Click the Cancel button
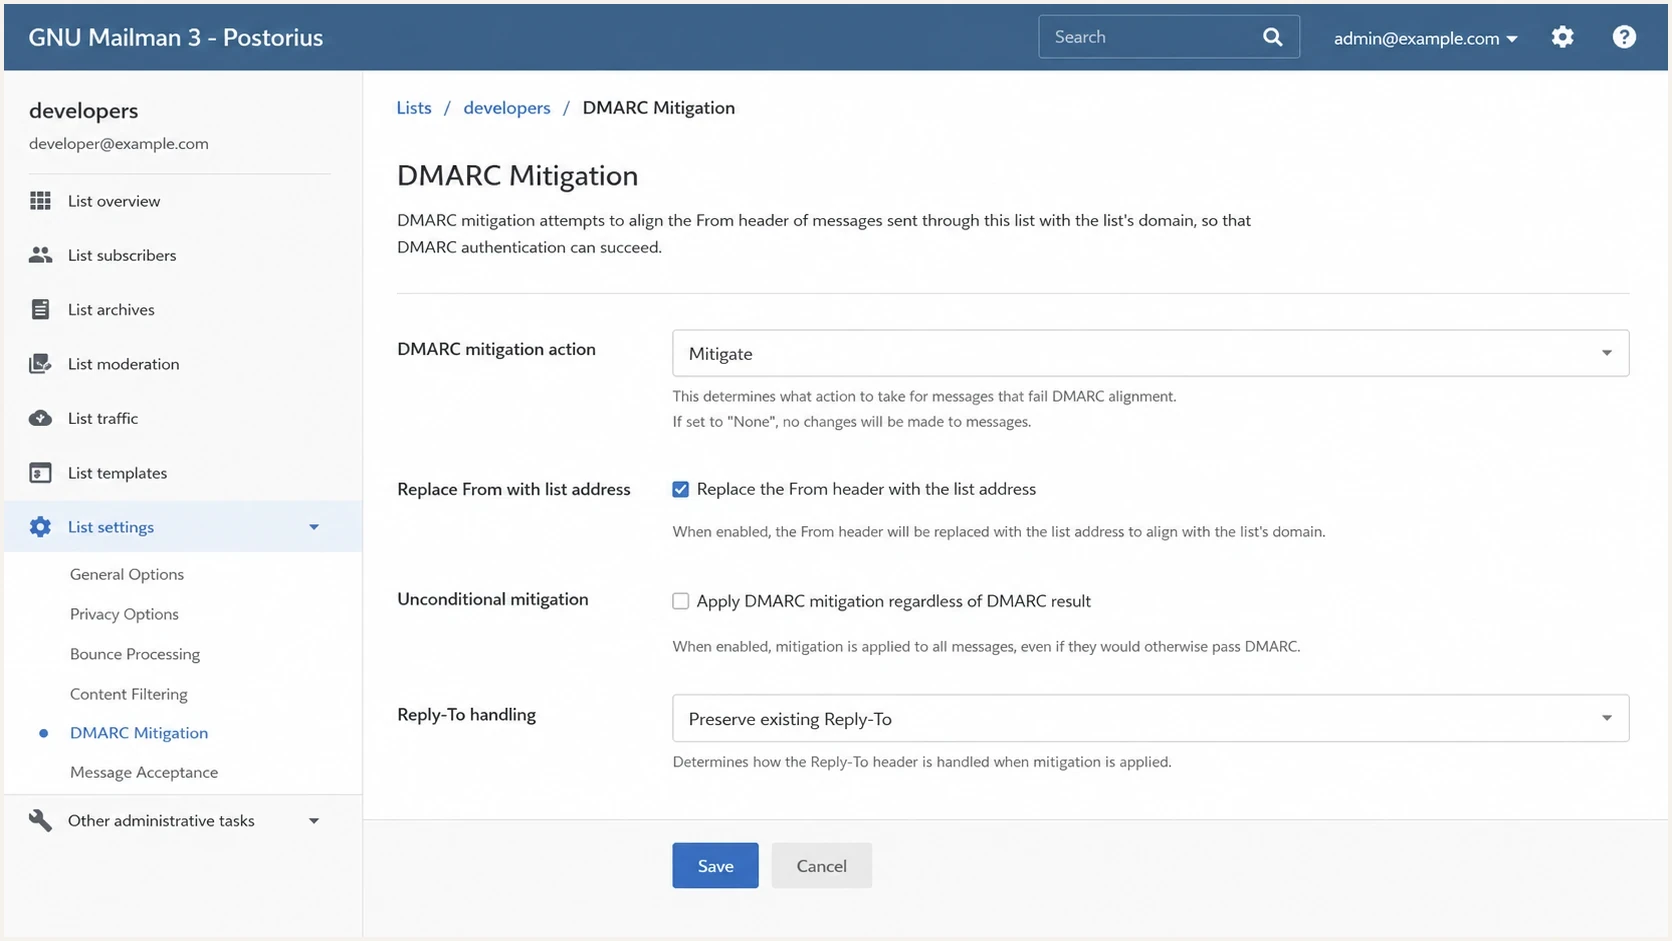Viewport: 1672px width, 941px height. [821, 865]
